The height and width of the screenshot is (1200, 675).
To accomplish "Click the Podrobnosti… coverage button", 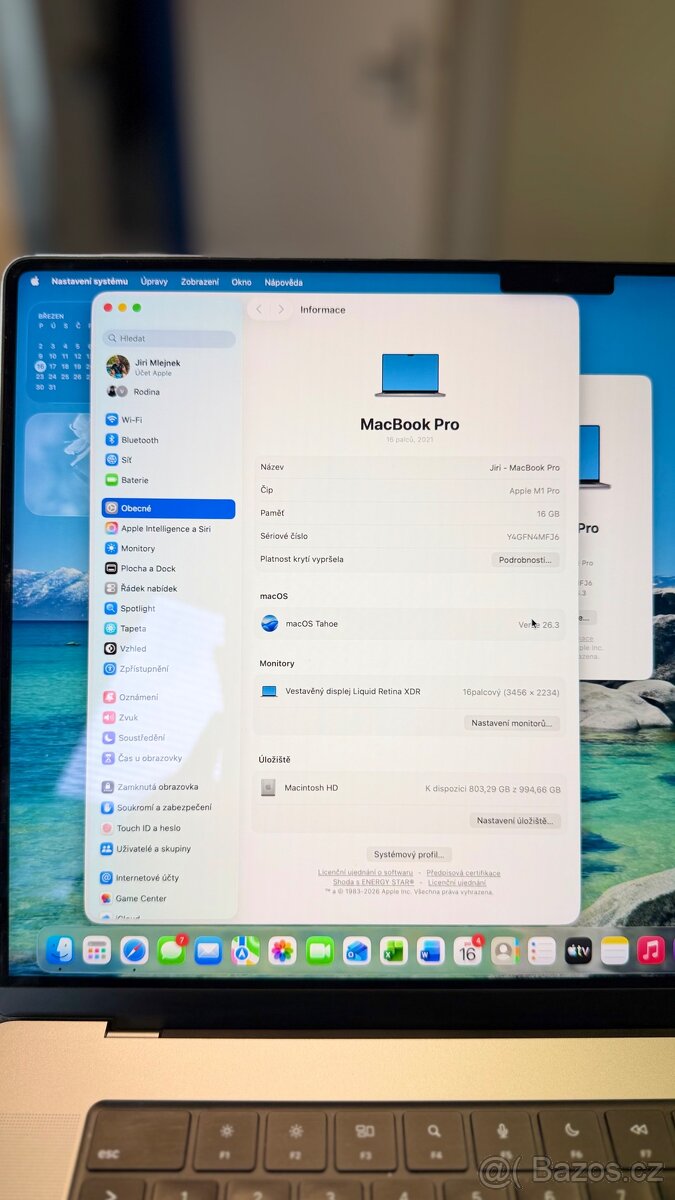I will (525, 559).
